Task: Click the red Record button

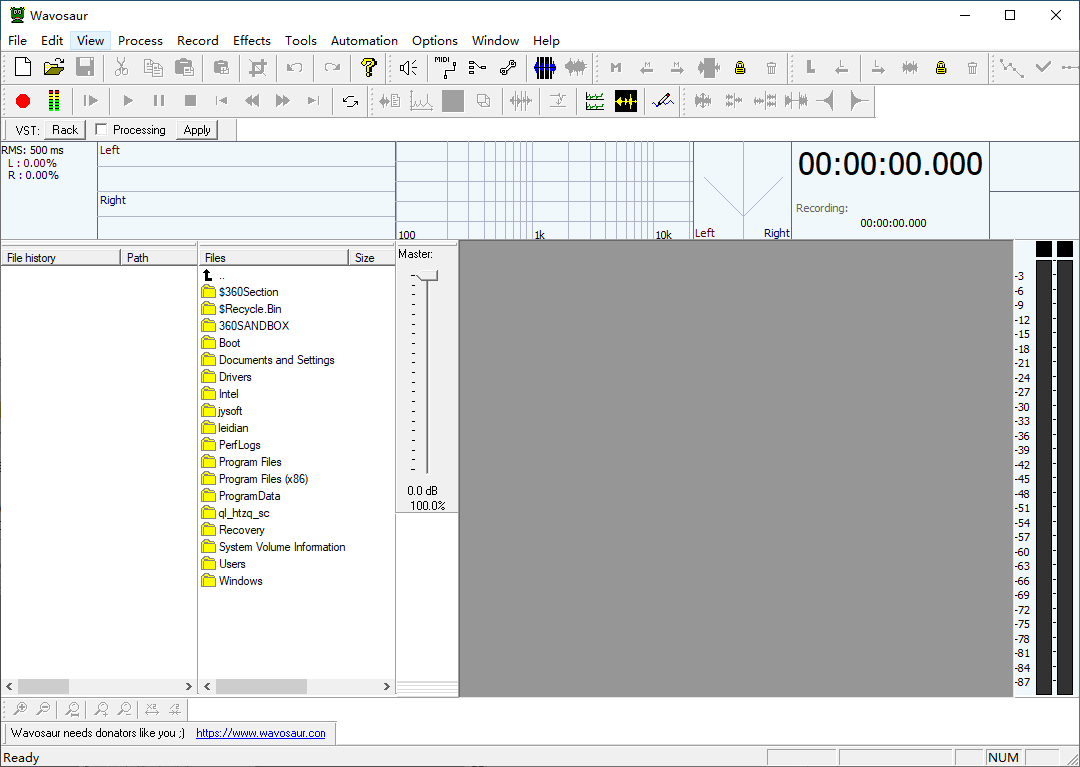Action: 23,101
